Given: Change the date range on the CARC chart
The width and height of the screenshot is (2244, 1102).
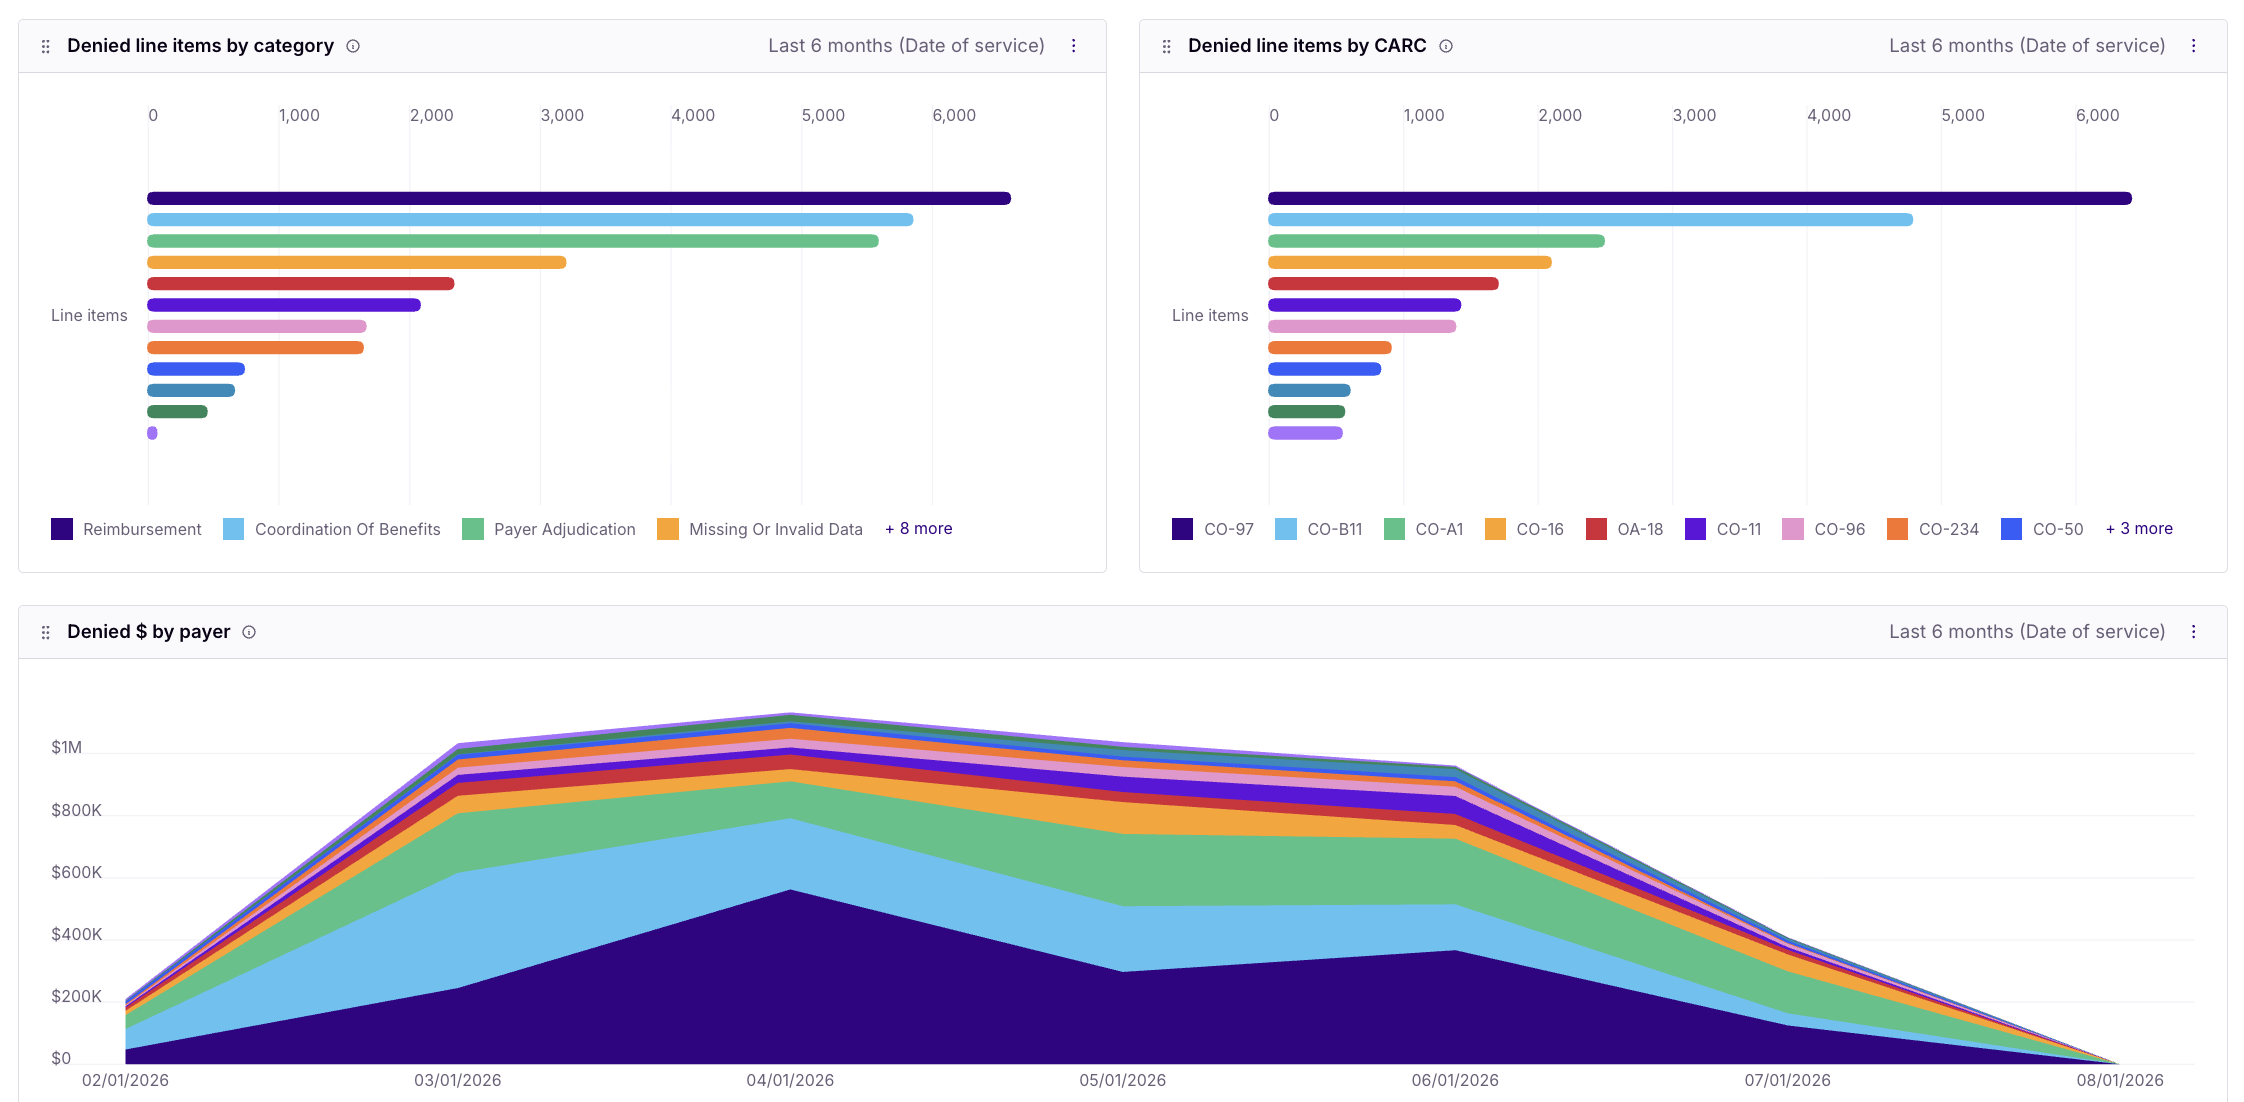Looking at the screenshot, I should (2027, 46).
